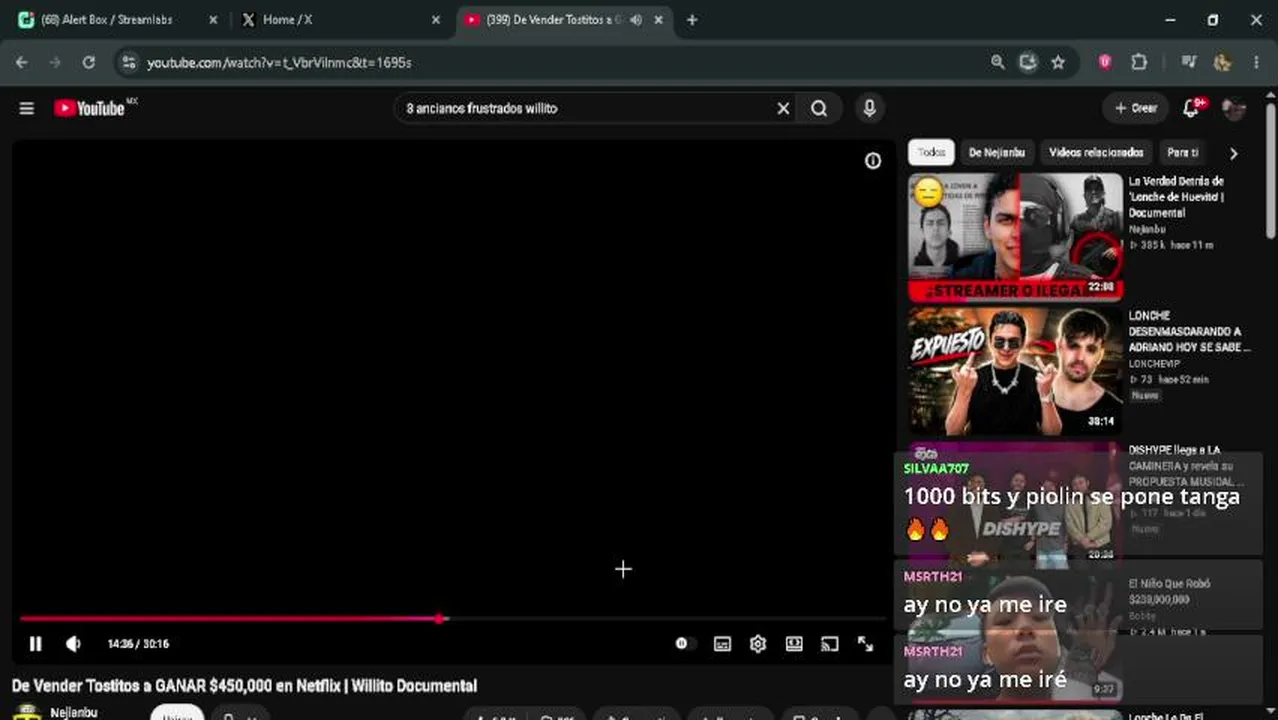Clear the YouTube search box text
Viewport: 1278px width, 720px height.
coord(783,108)
